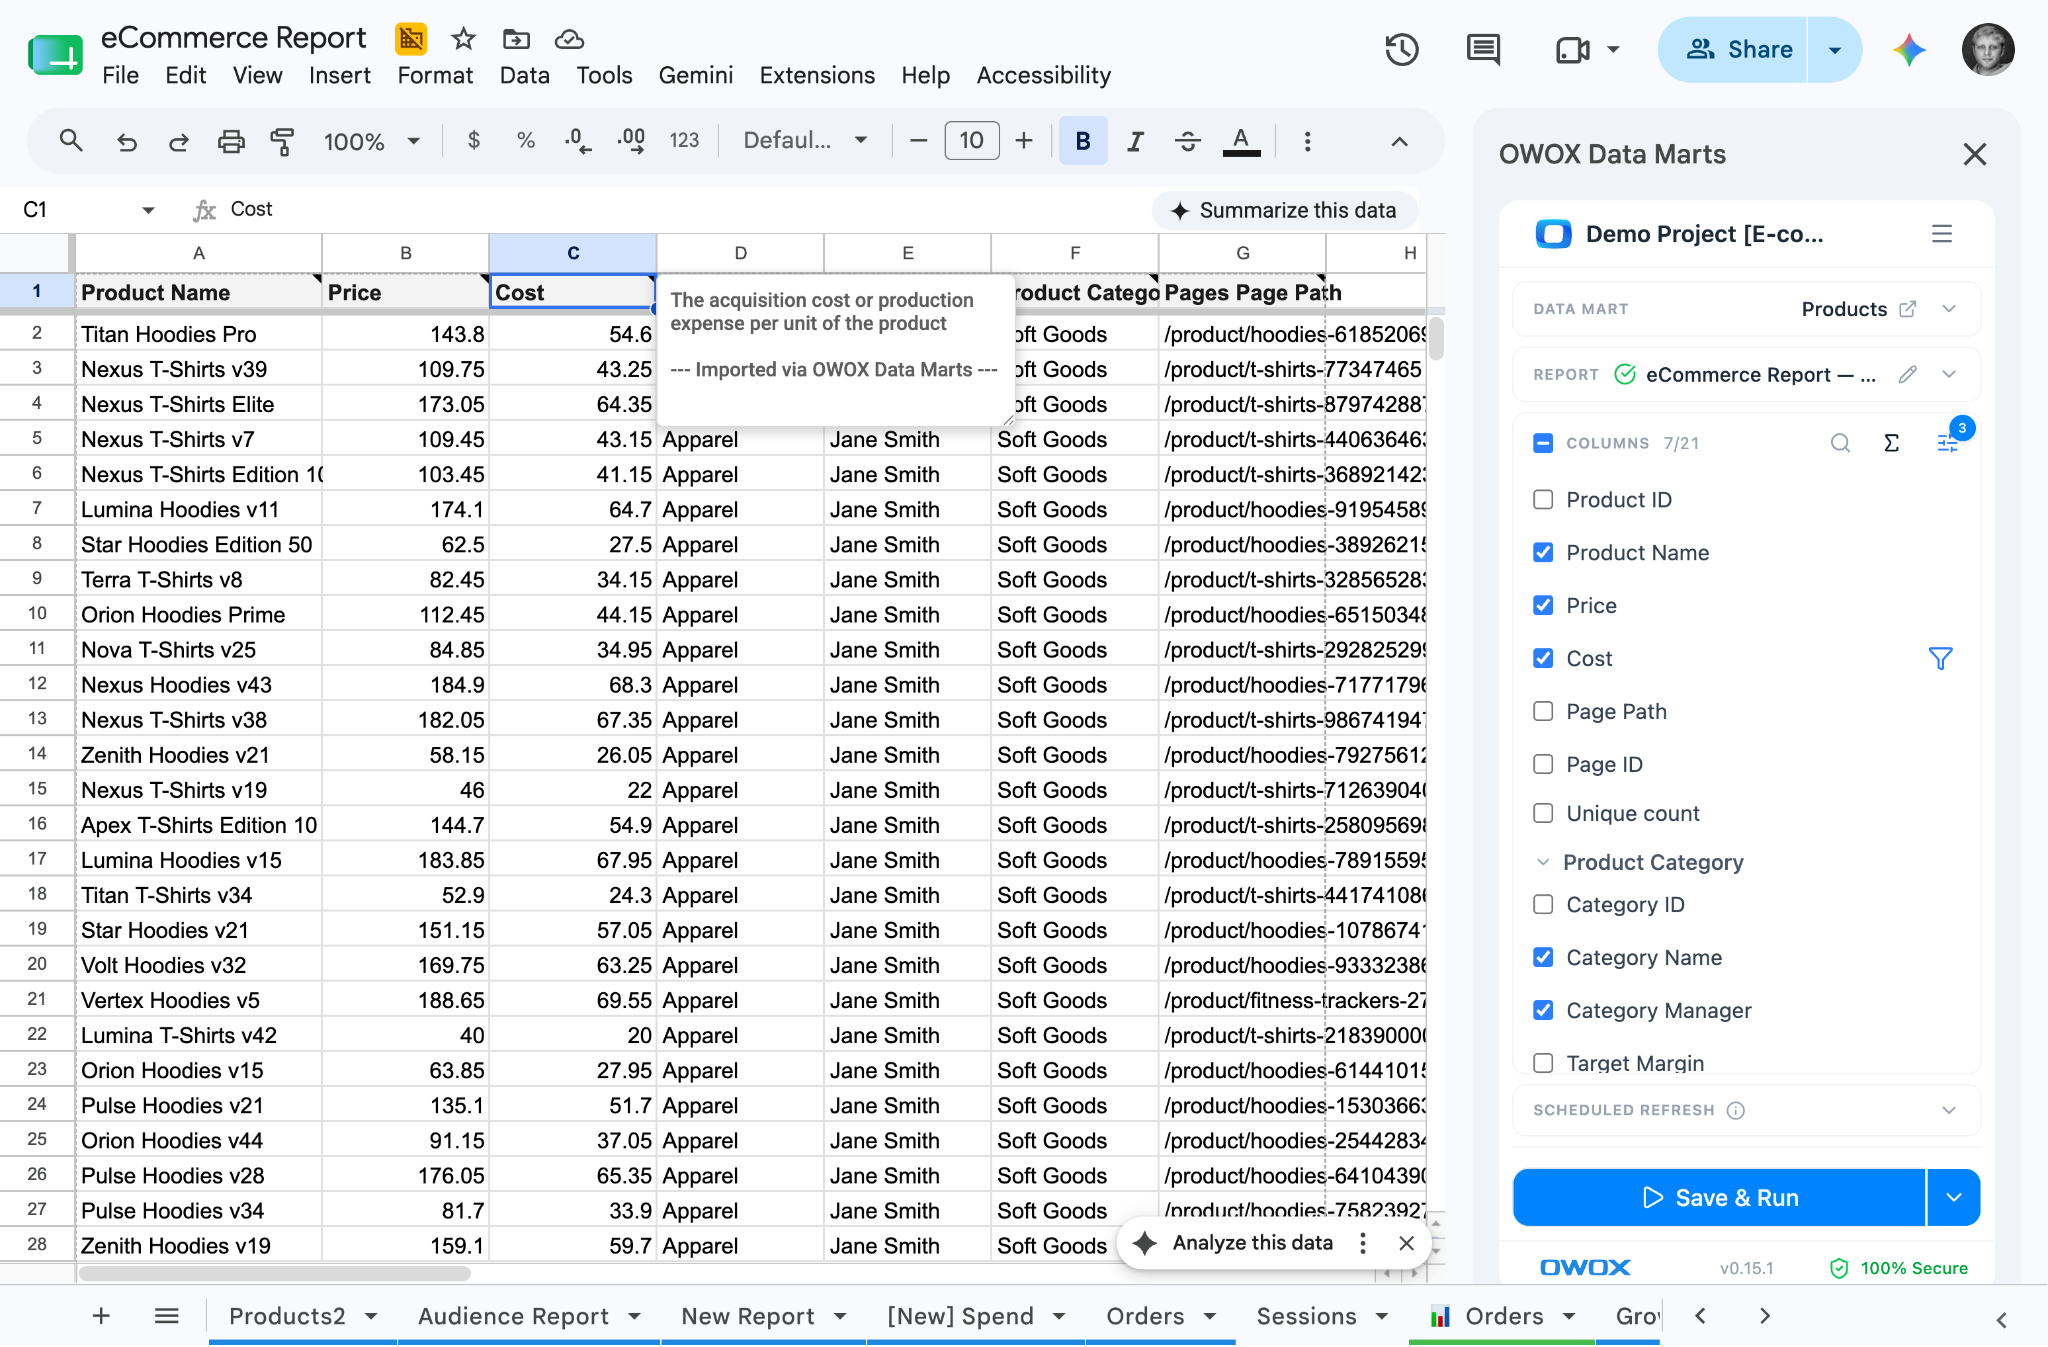
Task: Open Save & Run options dropdown
Action: (1954, 1197)
